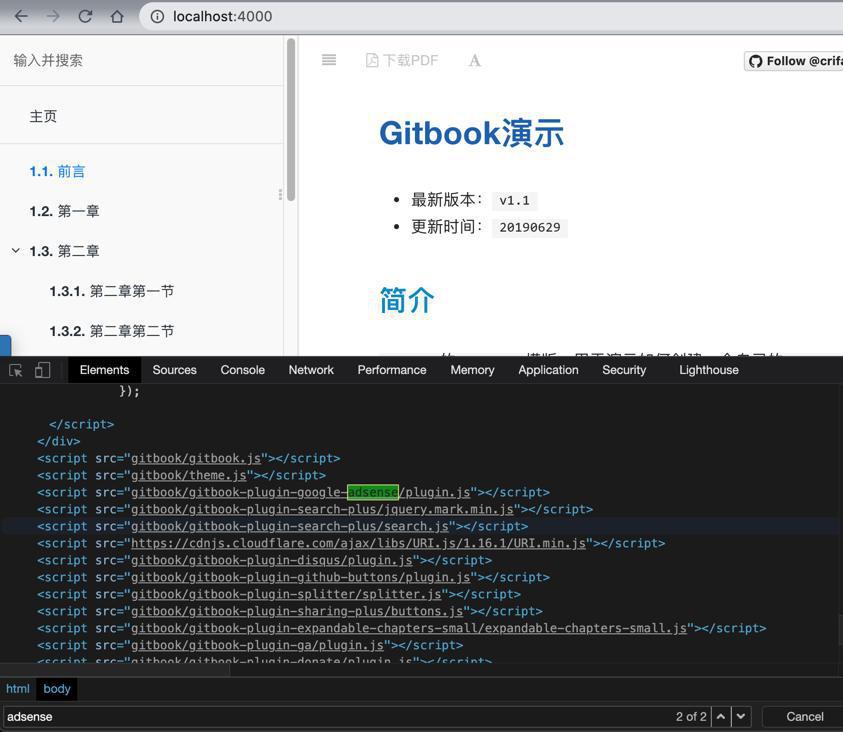Open the Console tab
Image resolution: width=843 pixels, height=732 pixels.
pyautogui.click(x=242, y=370)
